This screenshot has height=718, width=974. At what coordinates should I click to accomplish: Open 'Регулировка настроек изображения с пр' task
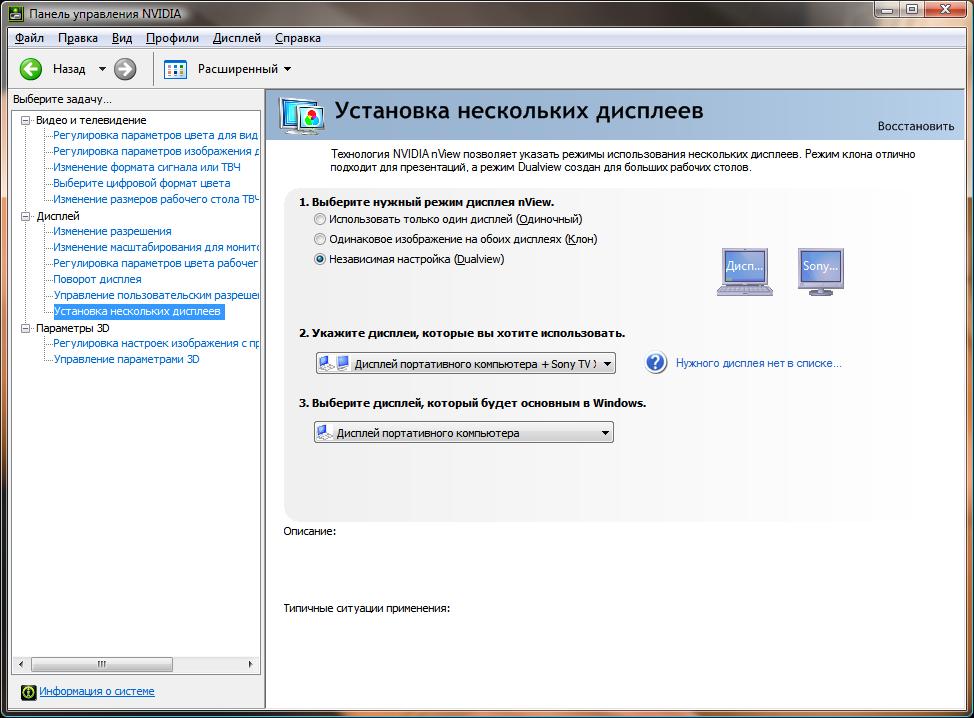pyautogui.click(x=156, y=343)
